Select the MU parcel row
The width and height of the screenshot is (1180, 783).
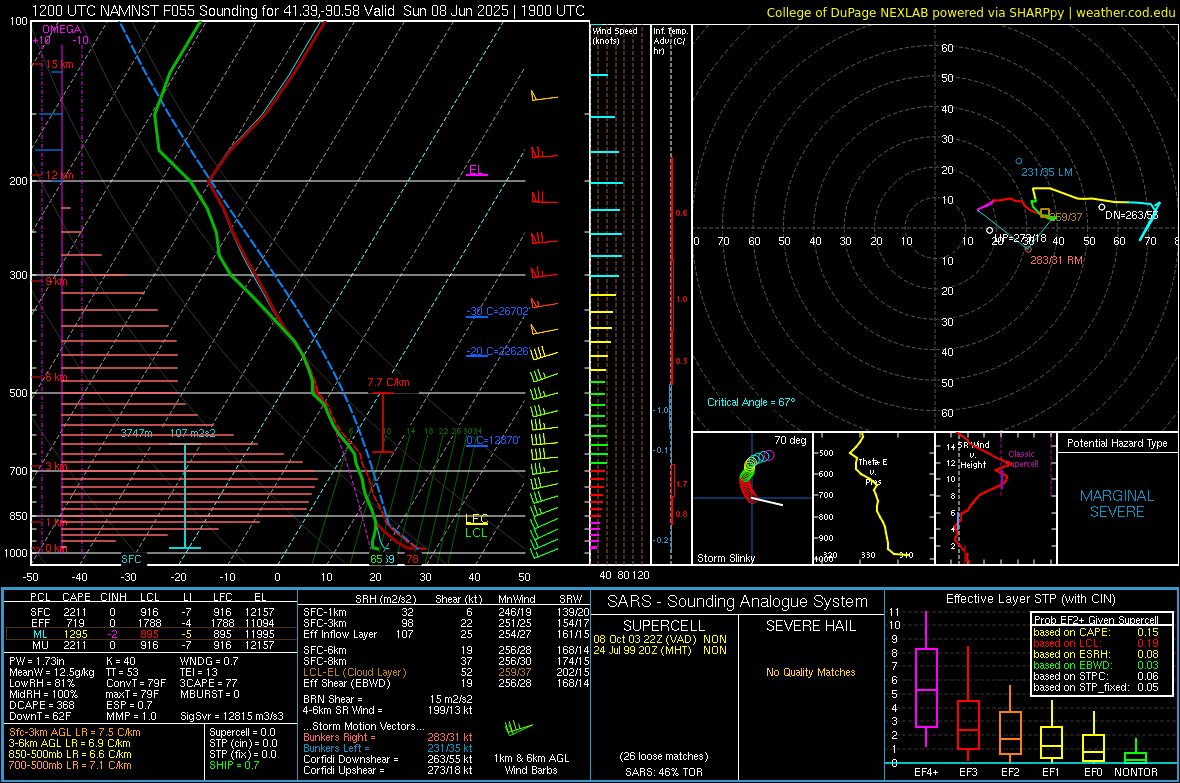[x=151, y=645]
